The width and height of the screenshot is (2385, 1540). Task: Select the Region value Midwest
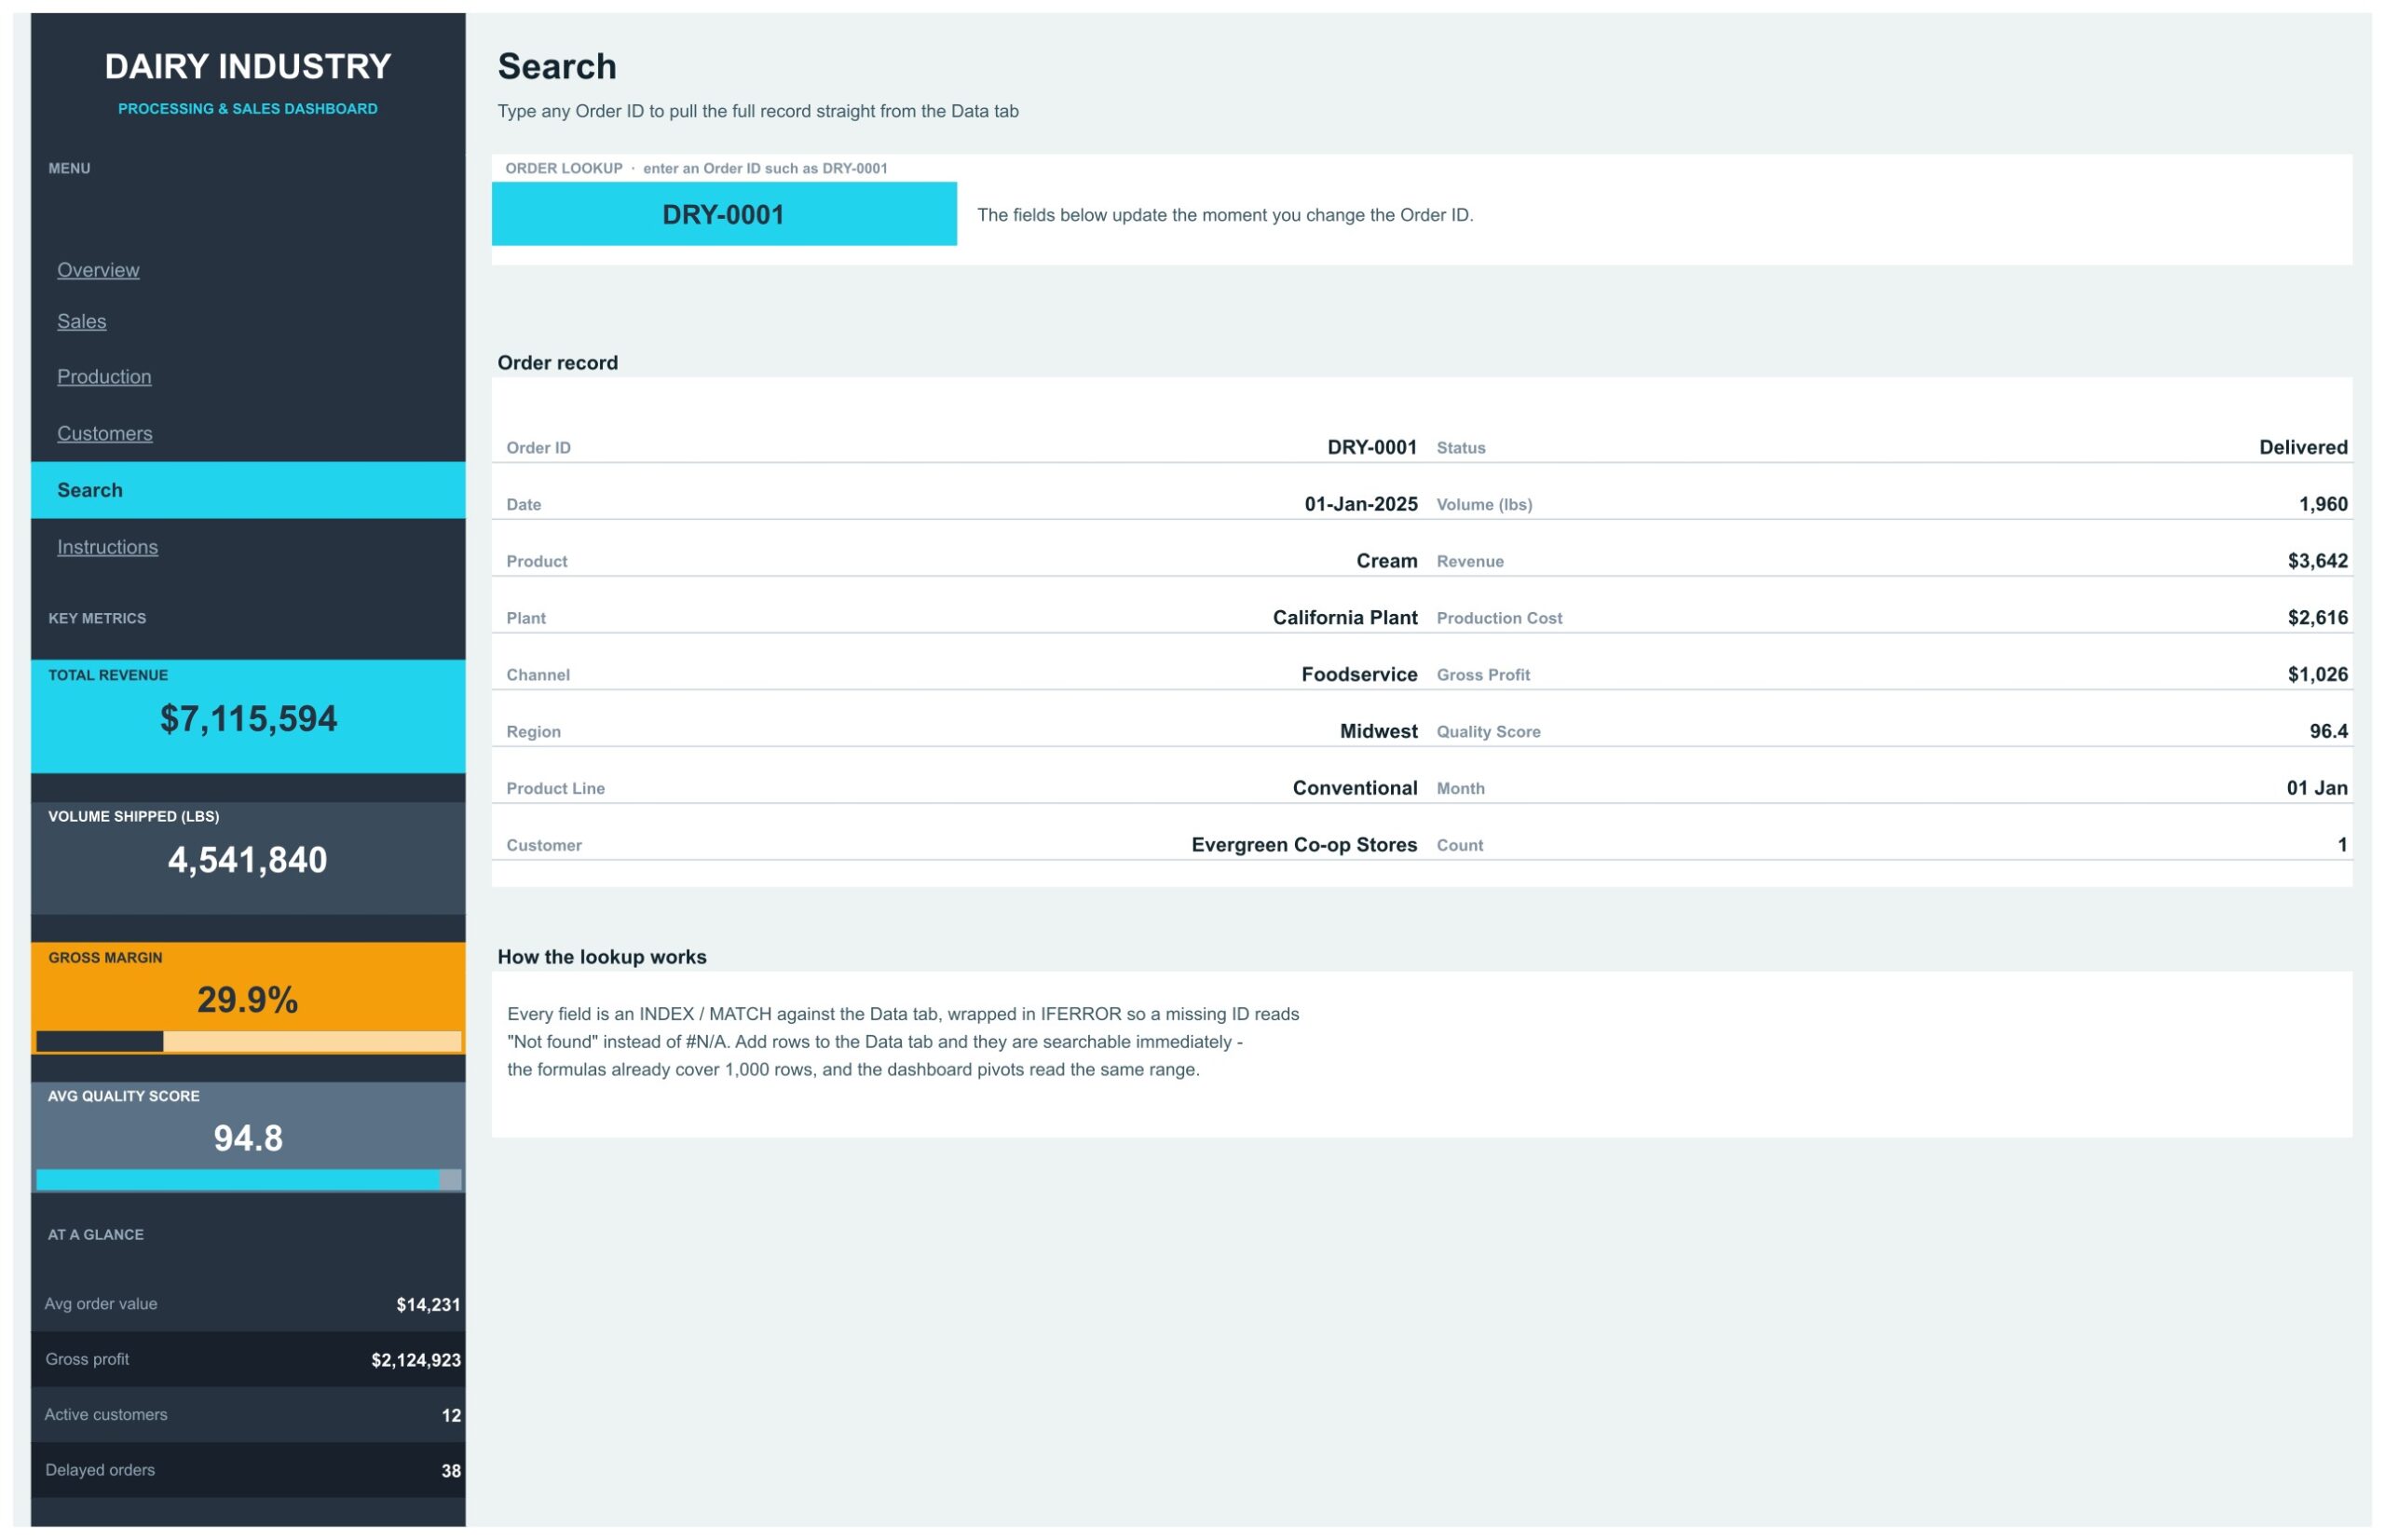1379,731
